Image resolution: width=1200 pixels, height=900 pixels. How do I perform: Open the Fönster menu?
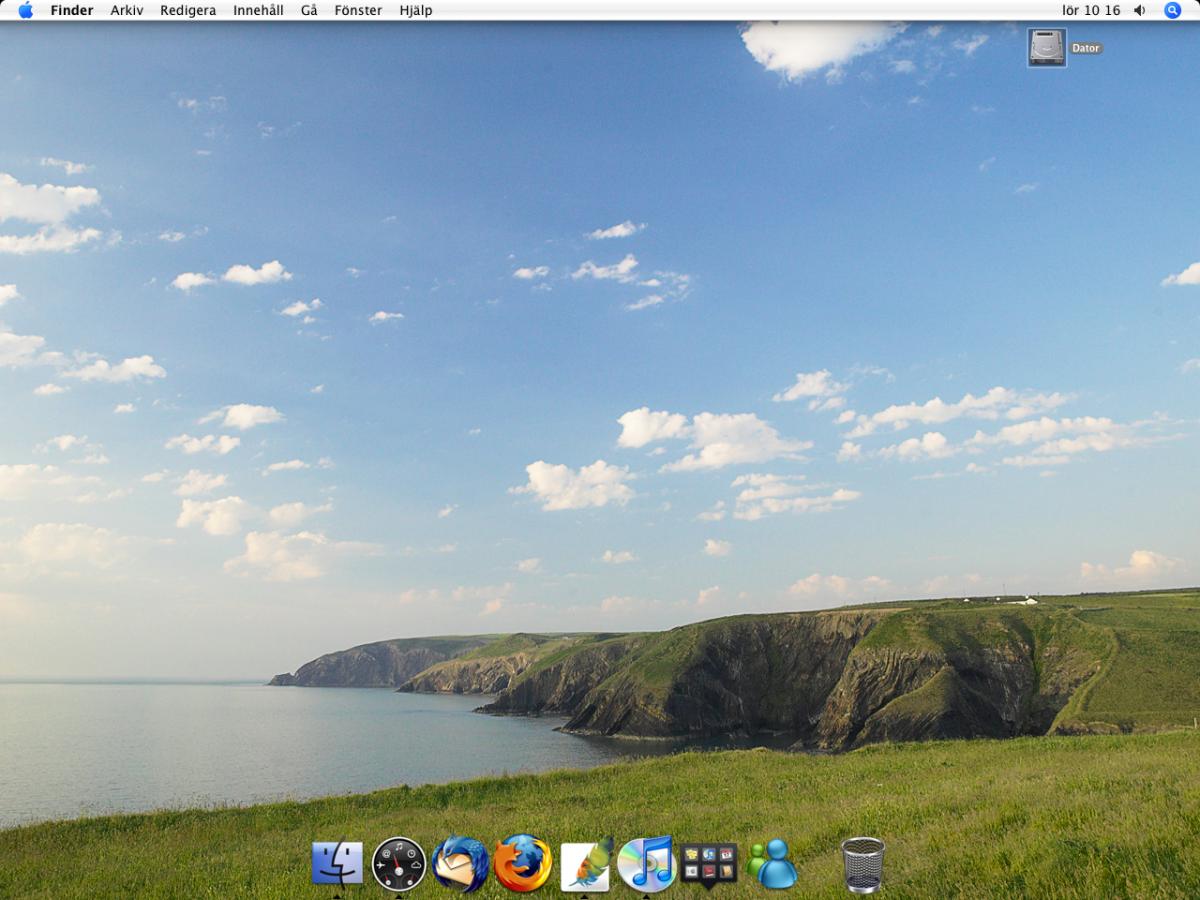[x=358, y=10]
